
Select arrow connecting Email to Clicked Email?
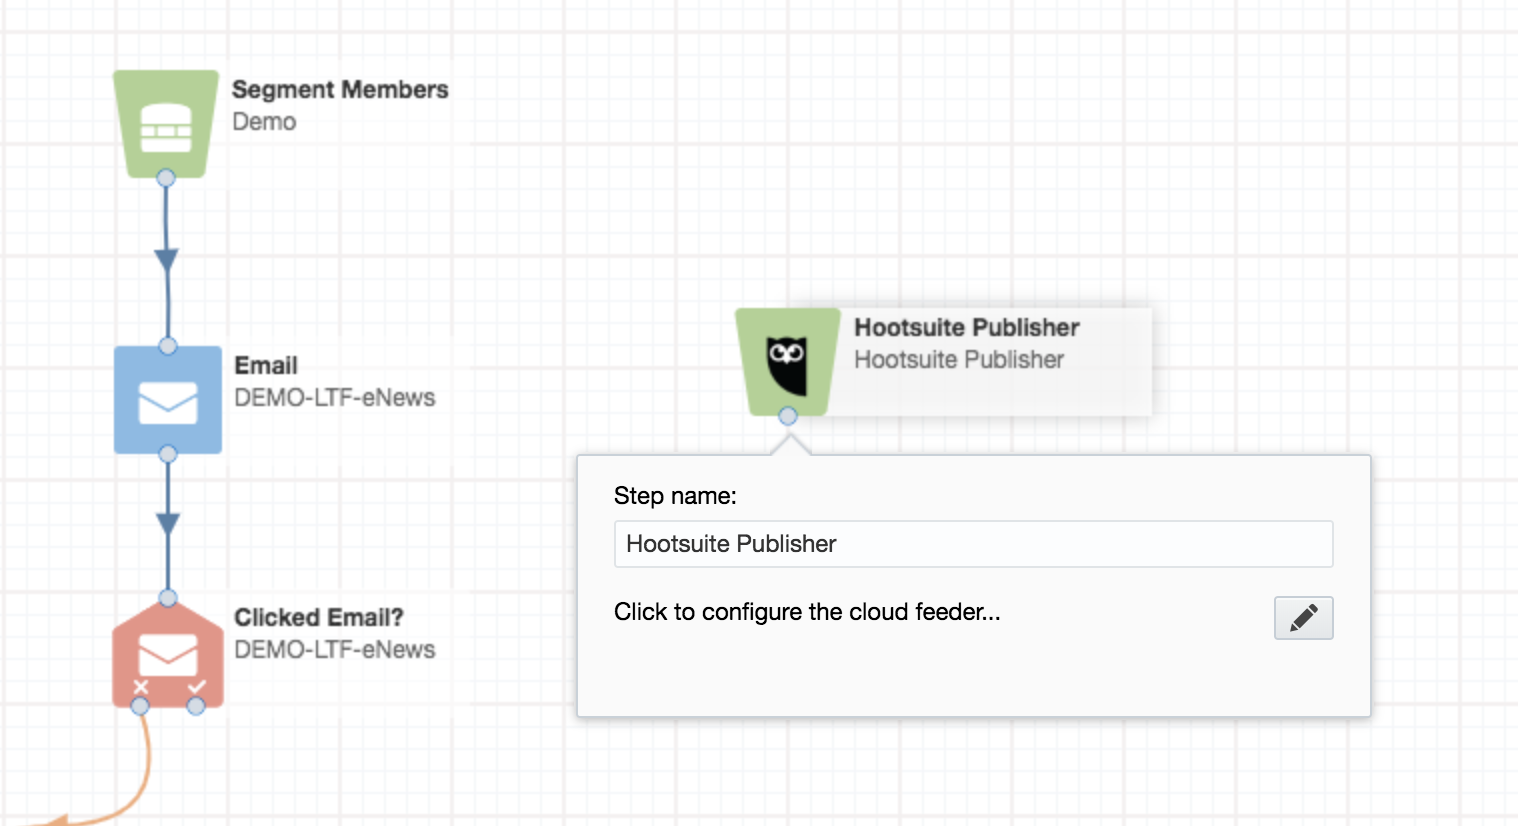[168, 524]
